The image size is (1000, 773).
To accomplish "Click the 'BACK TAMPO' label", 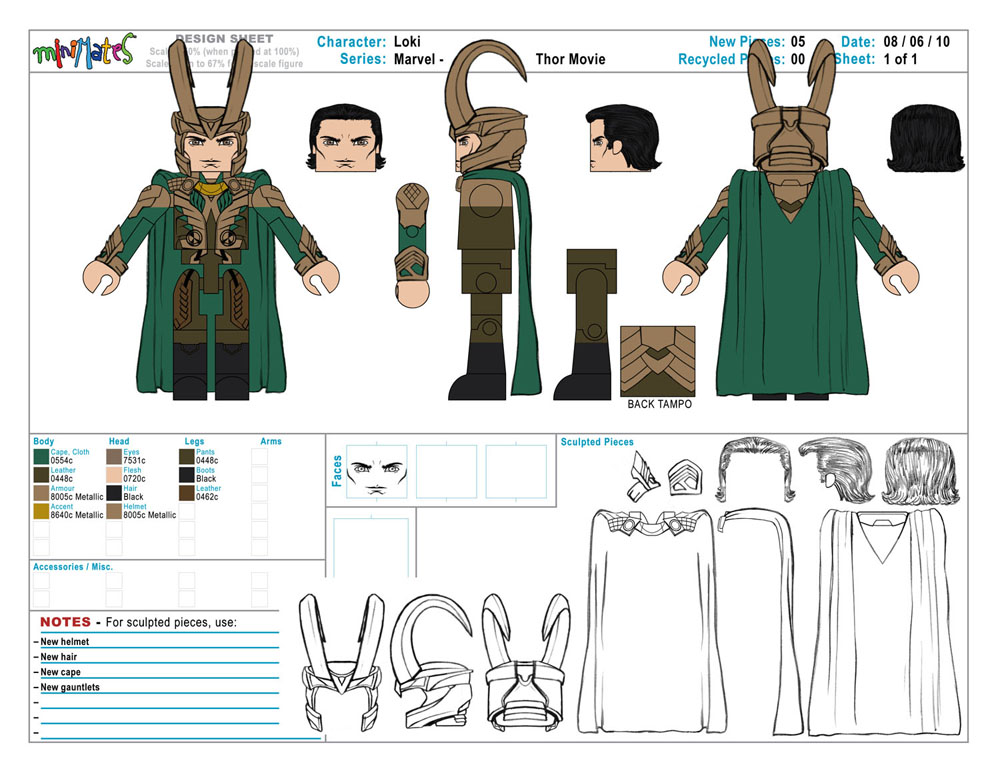I will tap(659, 404).
